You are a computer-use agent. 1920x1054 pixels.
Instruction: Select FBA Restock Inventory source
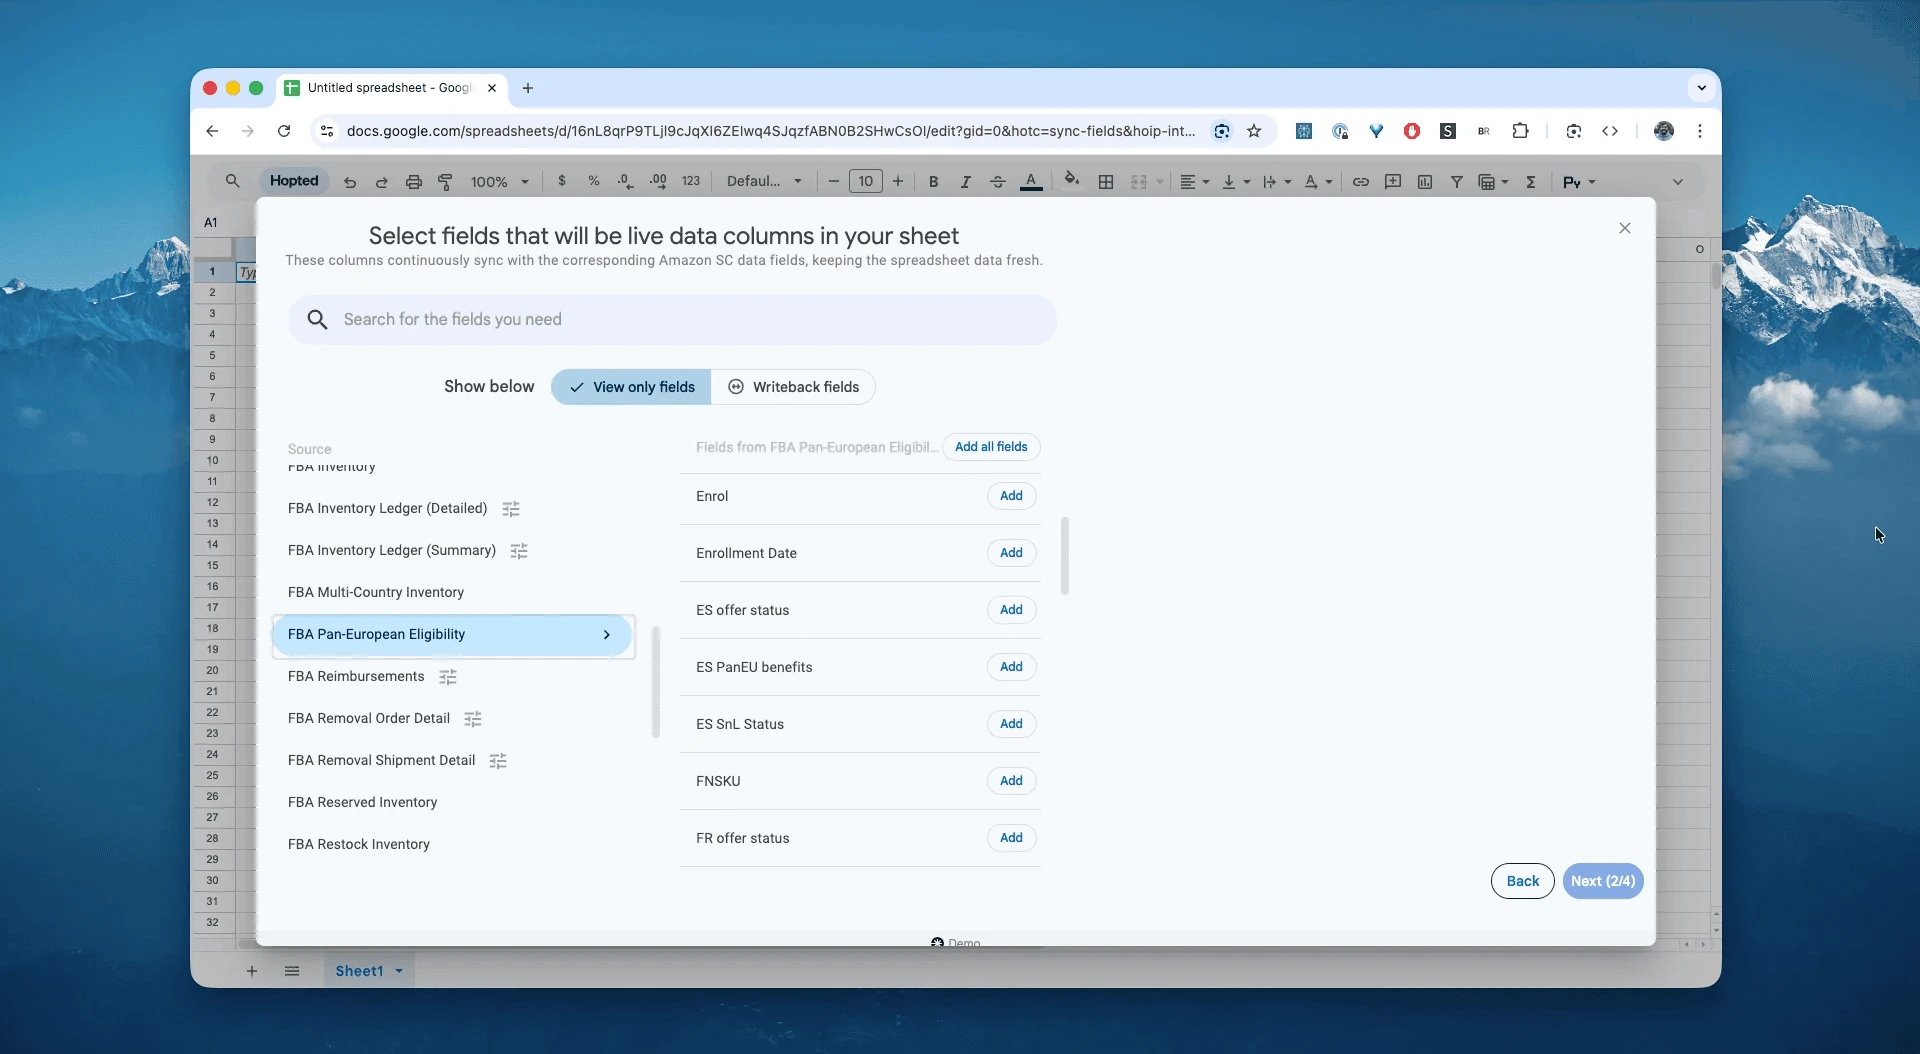coord(359,844)
